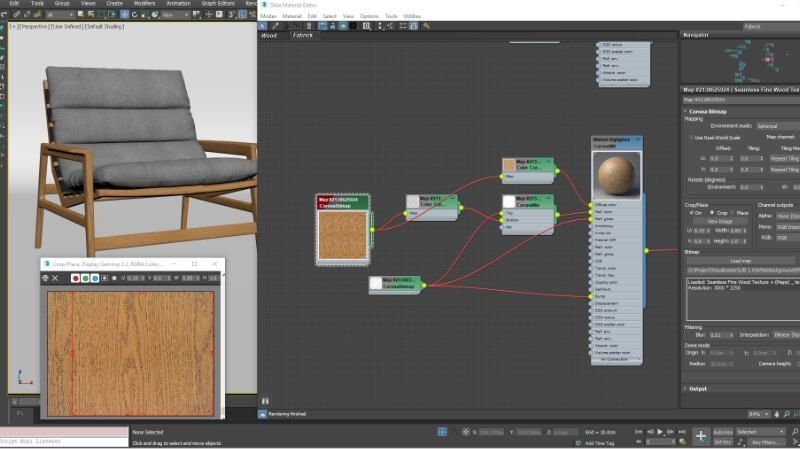Click the Select tool arrow in Slate editor
This screenshot has width=800, height=450.
(x=263, y=26)
